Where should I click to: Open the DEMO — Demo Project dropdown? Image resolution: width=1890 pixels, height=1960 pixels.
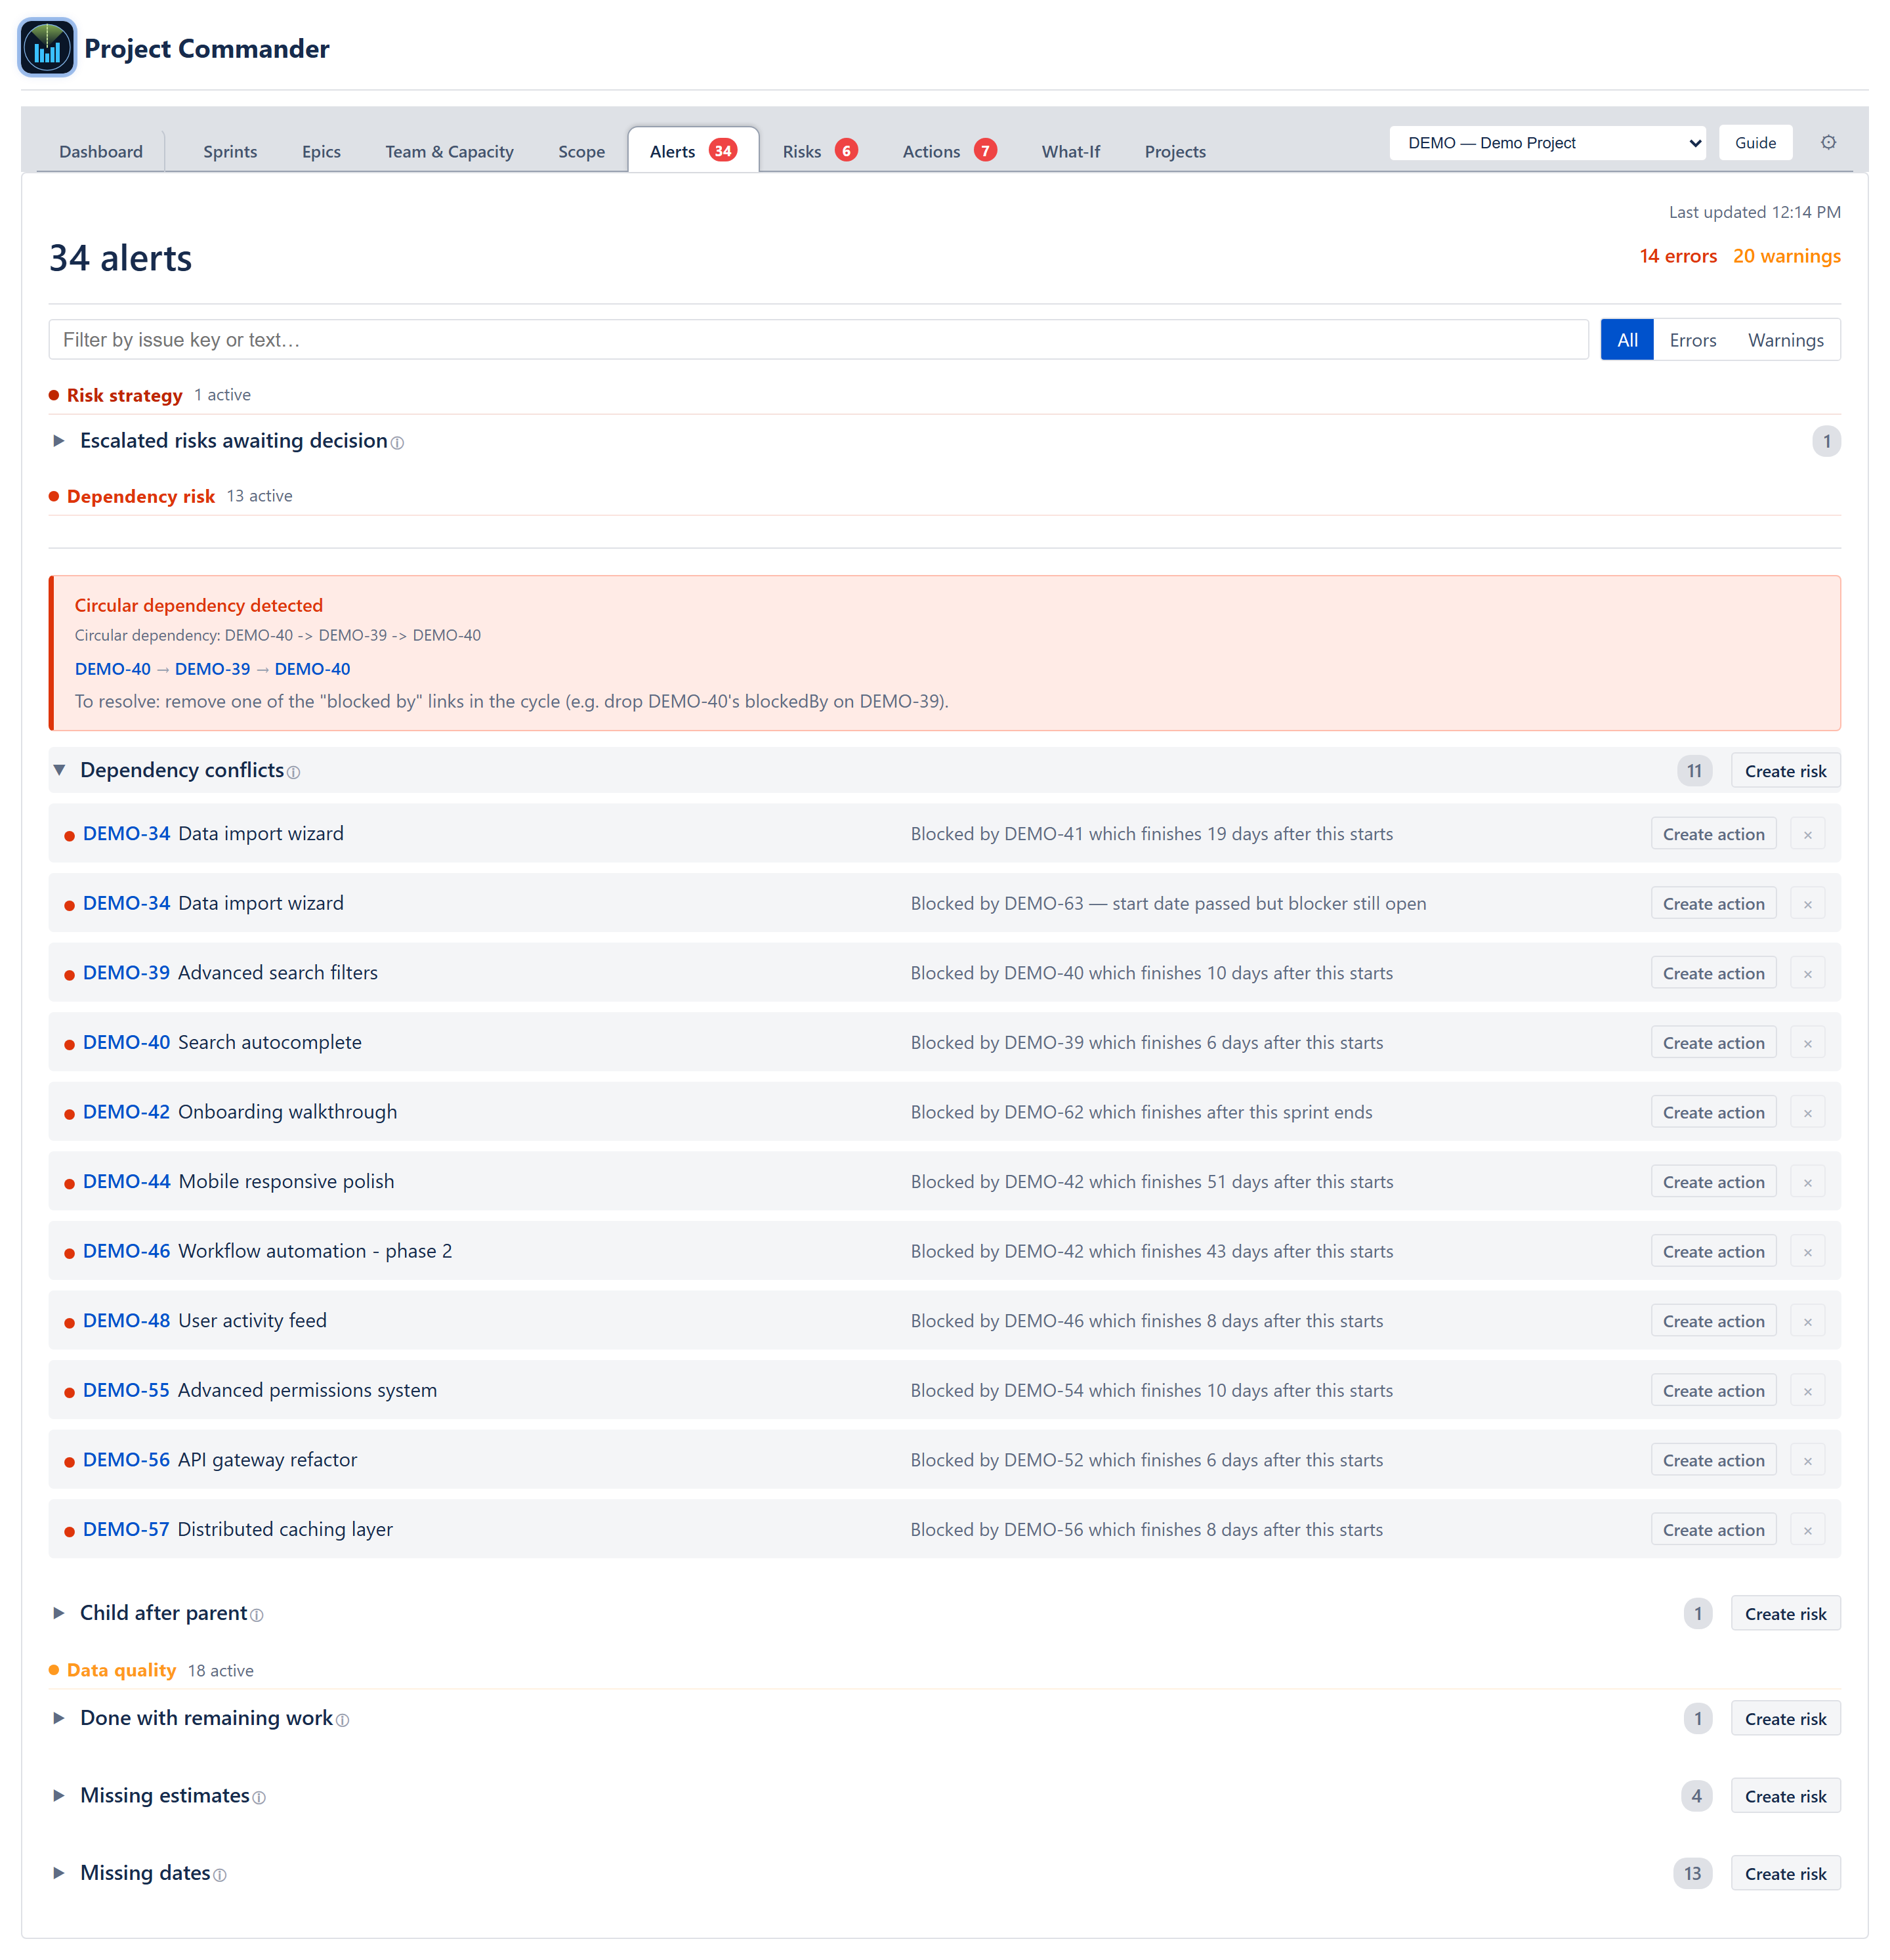[1547, 143]
